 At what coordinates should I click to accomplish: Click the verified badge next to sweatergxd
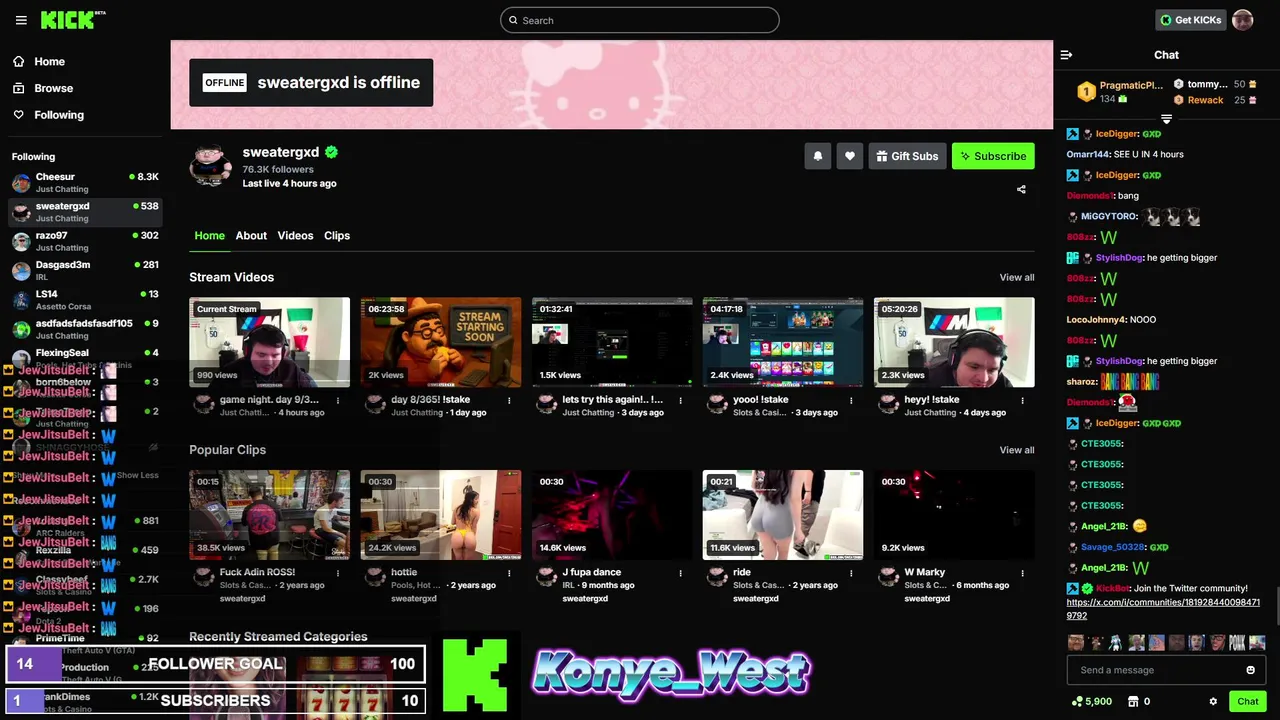click(x=331, y=152)
